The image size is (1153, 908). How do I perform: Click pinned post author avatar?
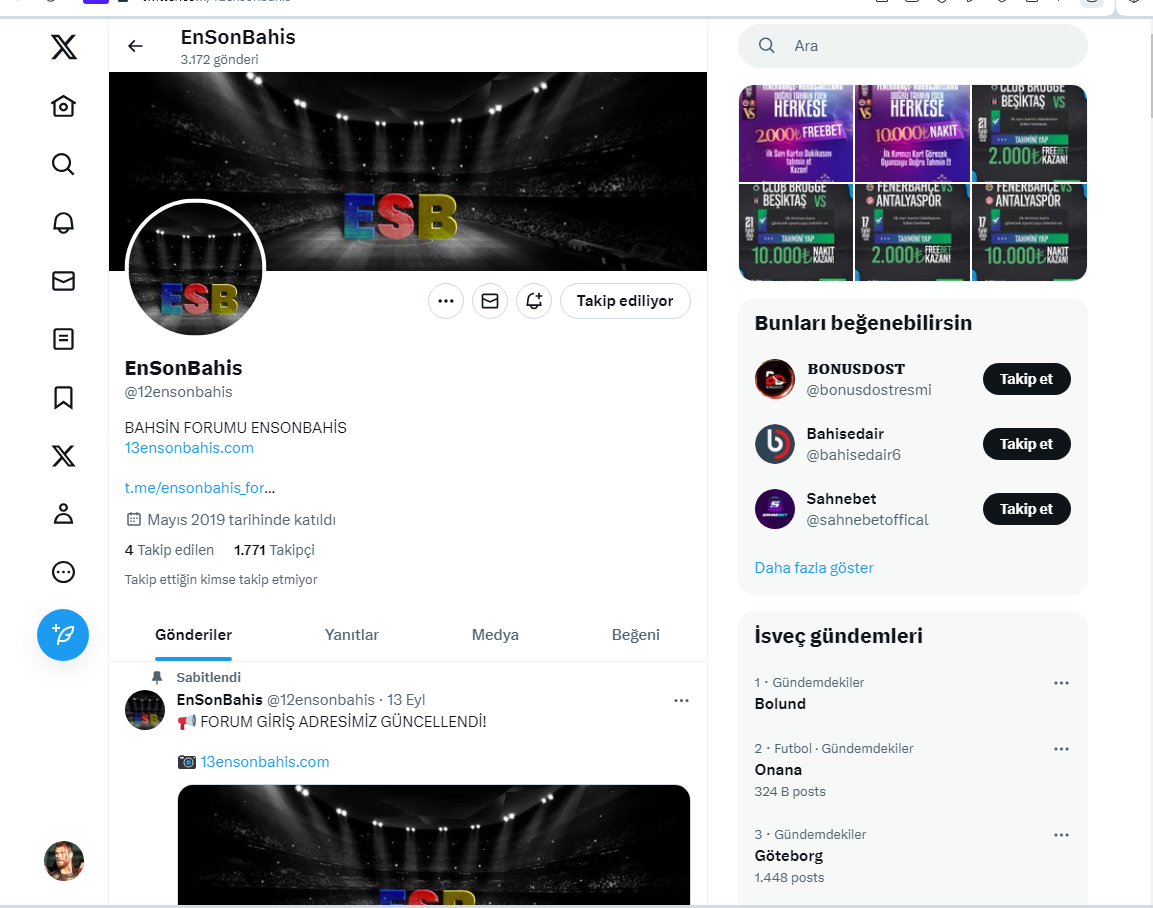point(145,710)
